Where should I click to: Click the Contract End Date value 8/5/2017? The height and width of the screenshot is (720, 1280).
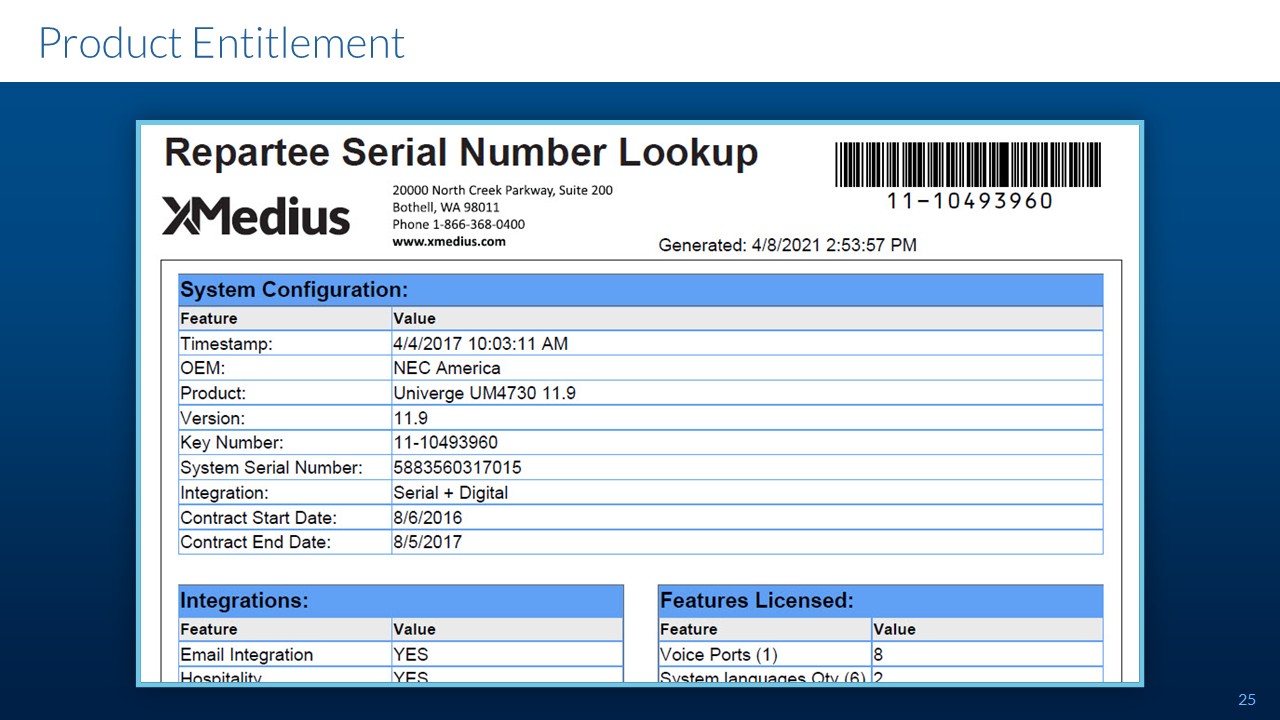(428, 542)
